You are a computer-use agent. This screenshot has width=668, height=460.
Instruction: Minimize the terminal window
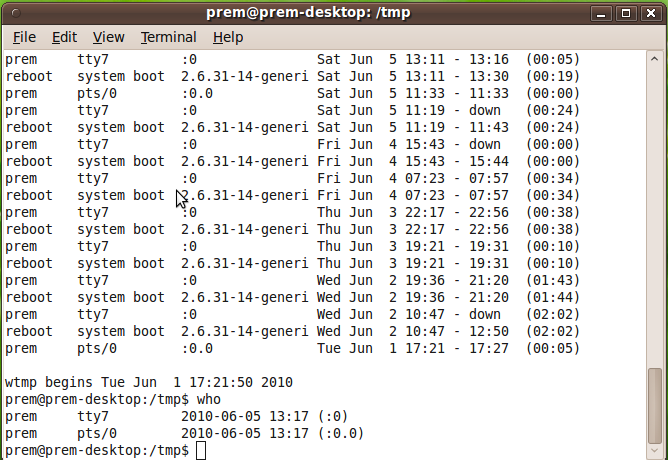pyautogui.click(x=601, y=13)
